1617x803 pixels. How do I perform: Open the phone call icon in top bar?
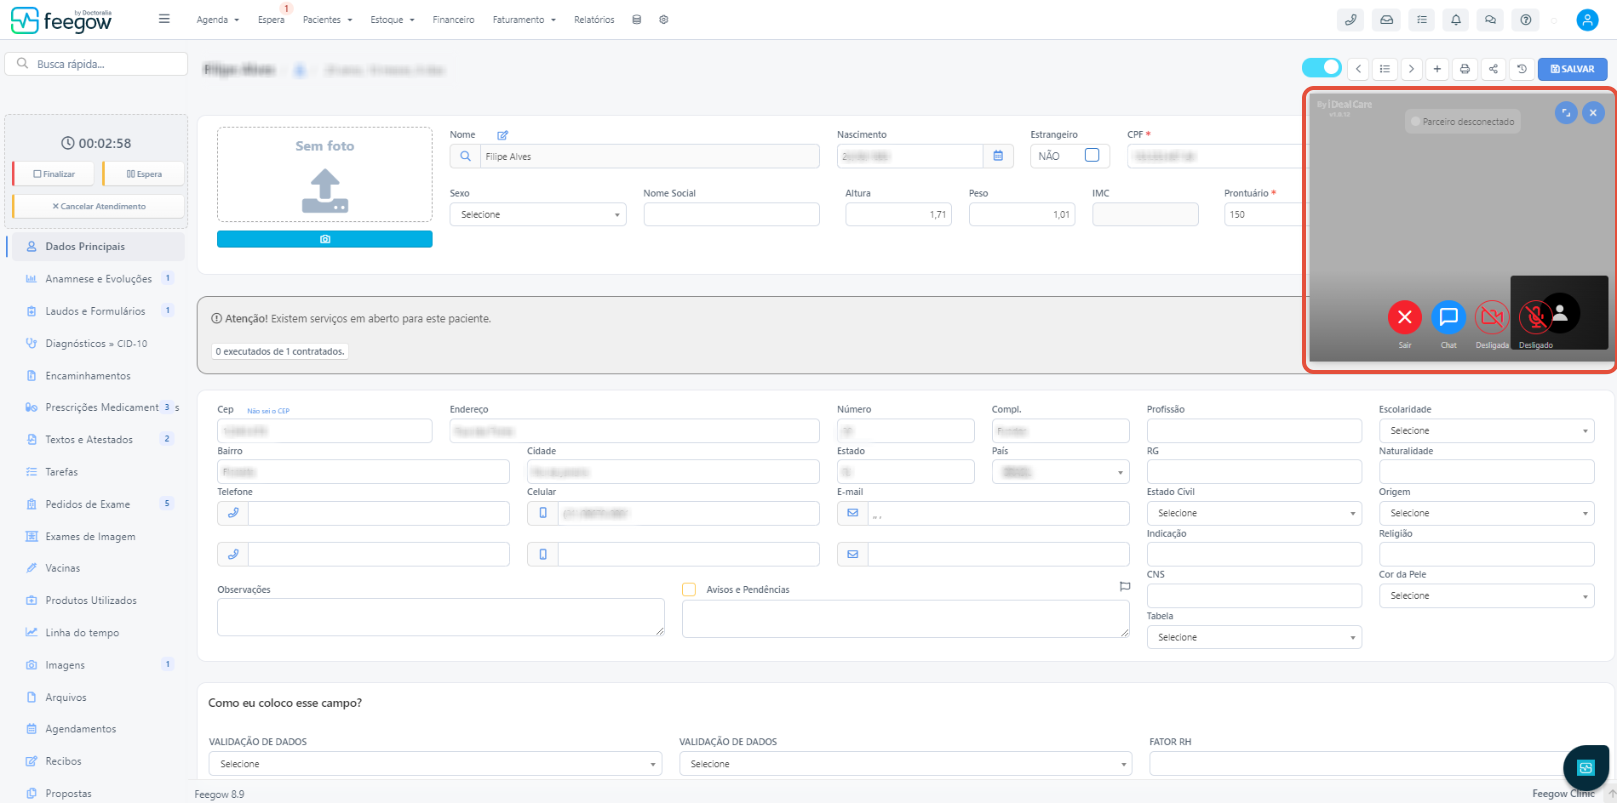click(x=1351, y=19)
